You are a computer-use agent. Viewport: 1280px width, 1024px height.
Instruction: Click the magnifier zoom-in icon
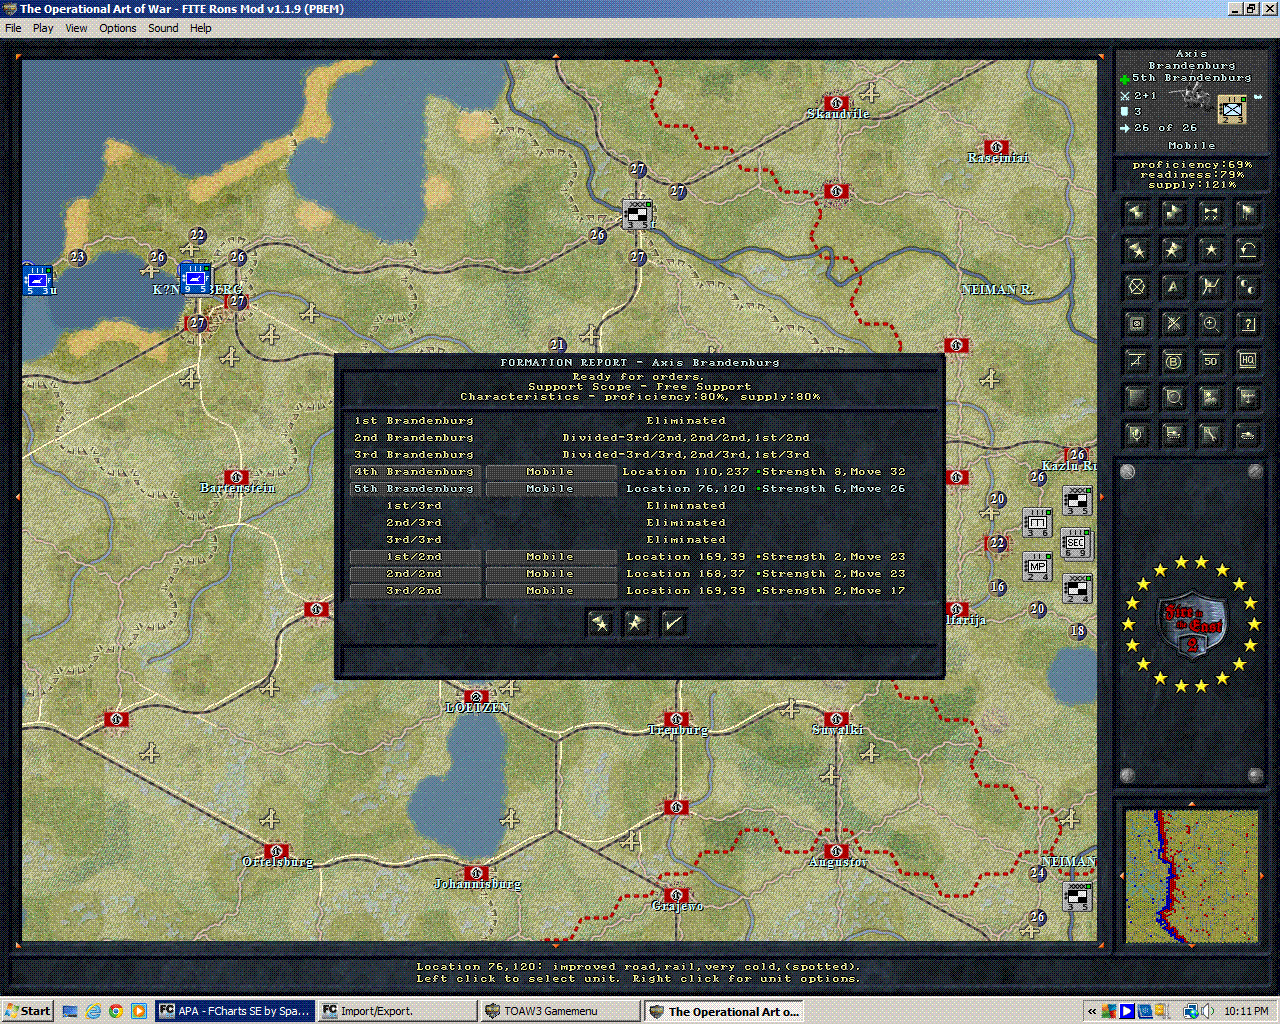[1210, 324]
